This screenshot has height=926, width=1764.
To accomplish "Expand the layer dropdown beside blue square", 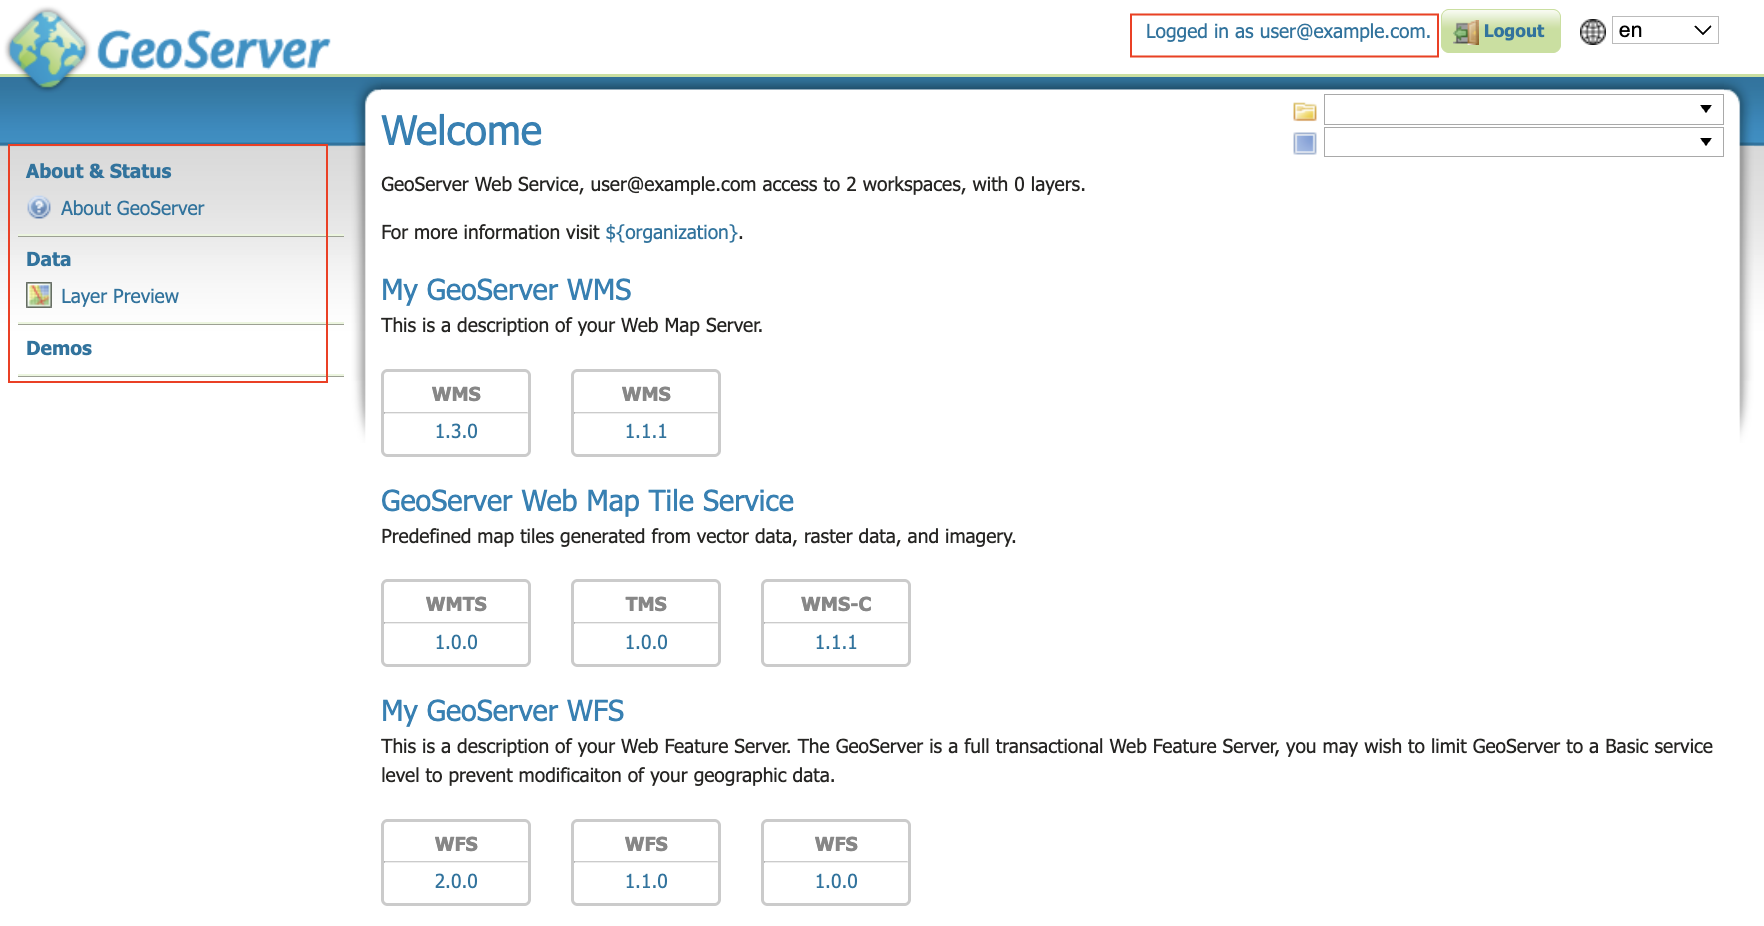I will (x=1522, y=142).
